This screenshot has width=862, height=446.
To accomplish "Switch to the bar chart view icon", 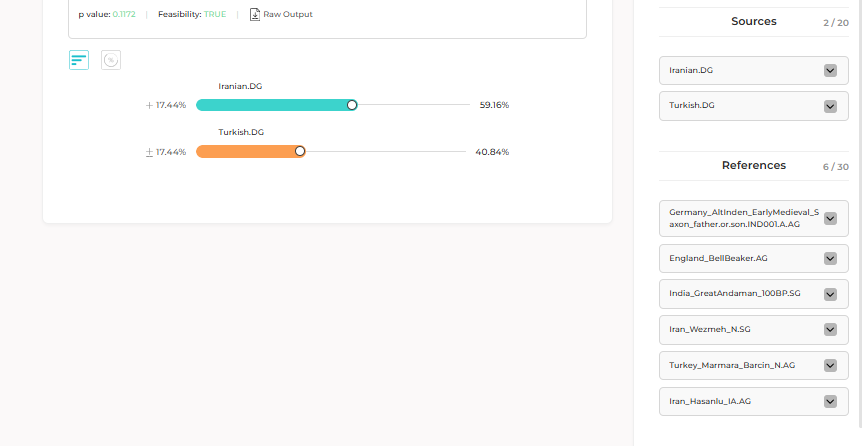I will (79, 60).
